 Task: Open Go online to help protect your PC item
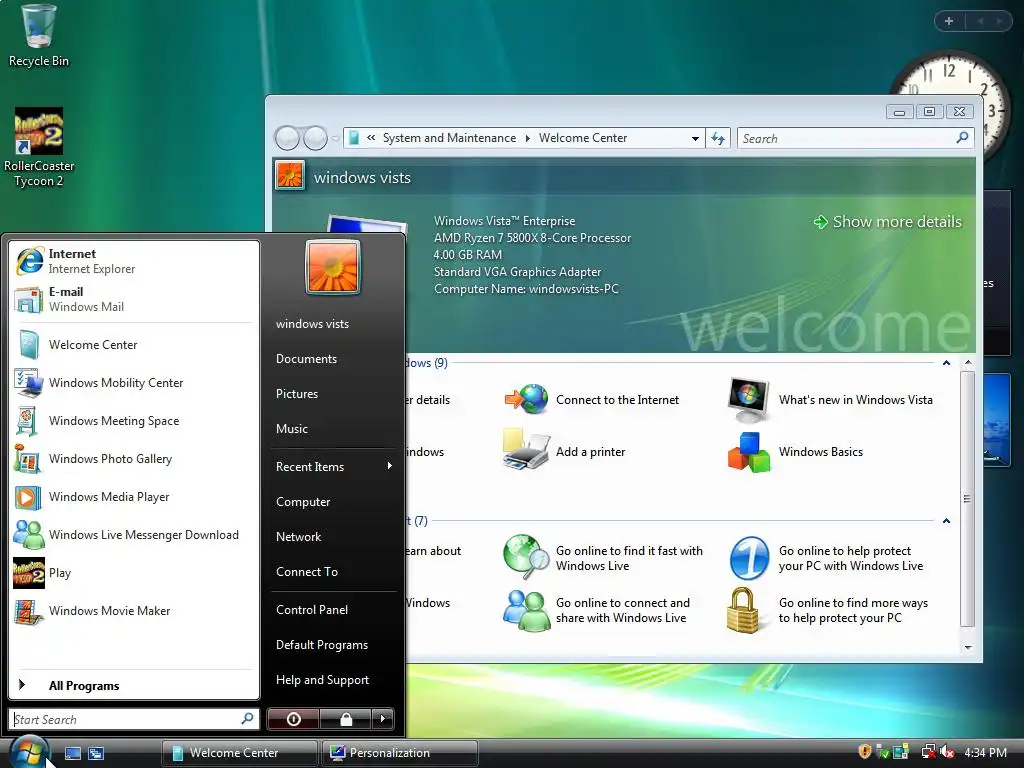(x=826, y=558)
